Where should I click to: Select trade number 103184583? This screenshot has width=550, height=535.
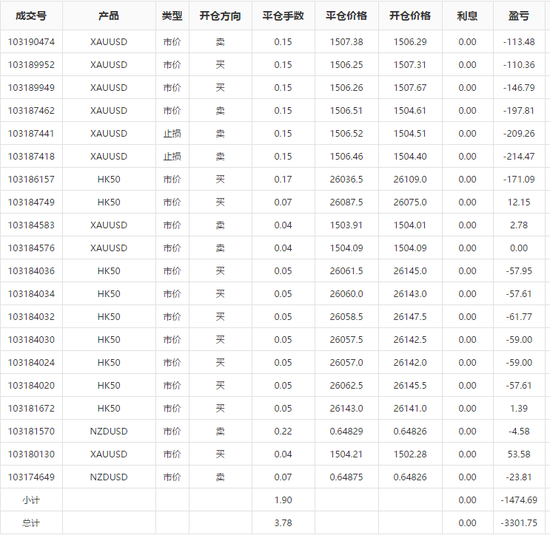coord(31,225)
